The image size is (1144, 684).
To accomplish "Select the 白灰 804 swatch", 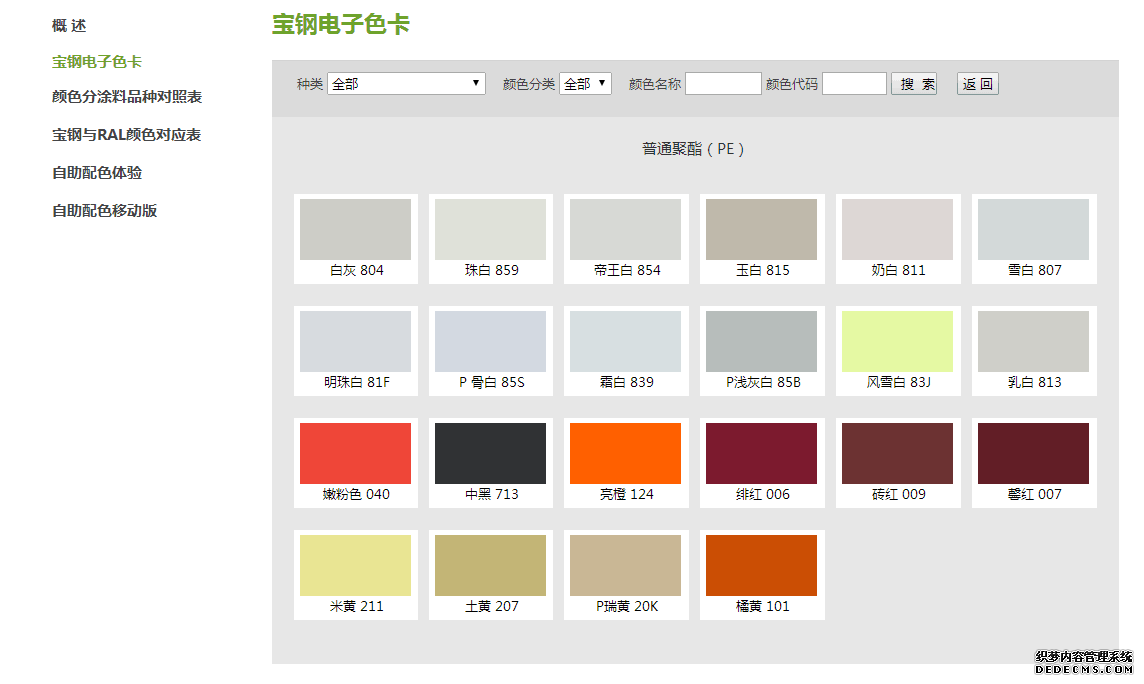I will coord(355,230).
